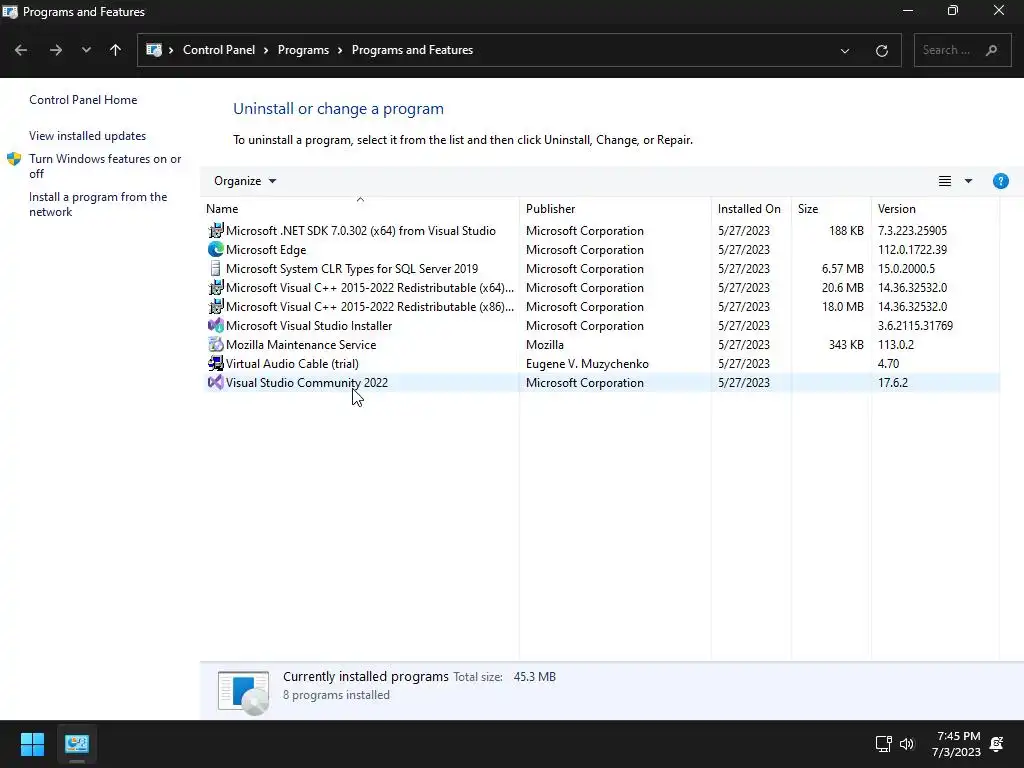Sort by Publisher column header
Viewport: 1024px width, 768px height.
point(615,209)
